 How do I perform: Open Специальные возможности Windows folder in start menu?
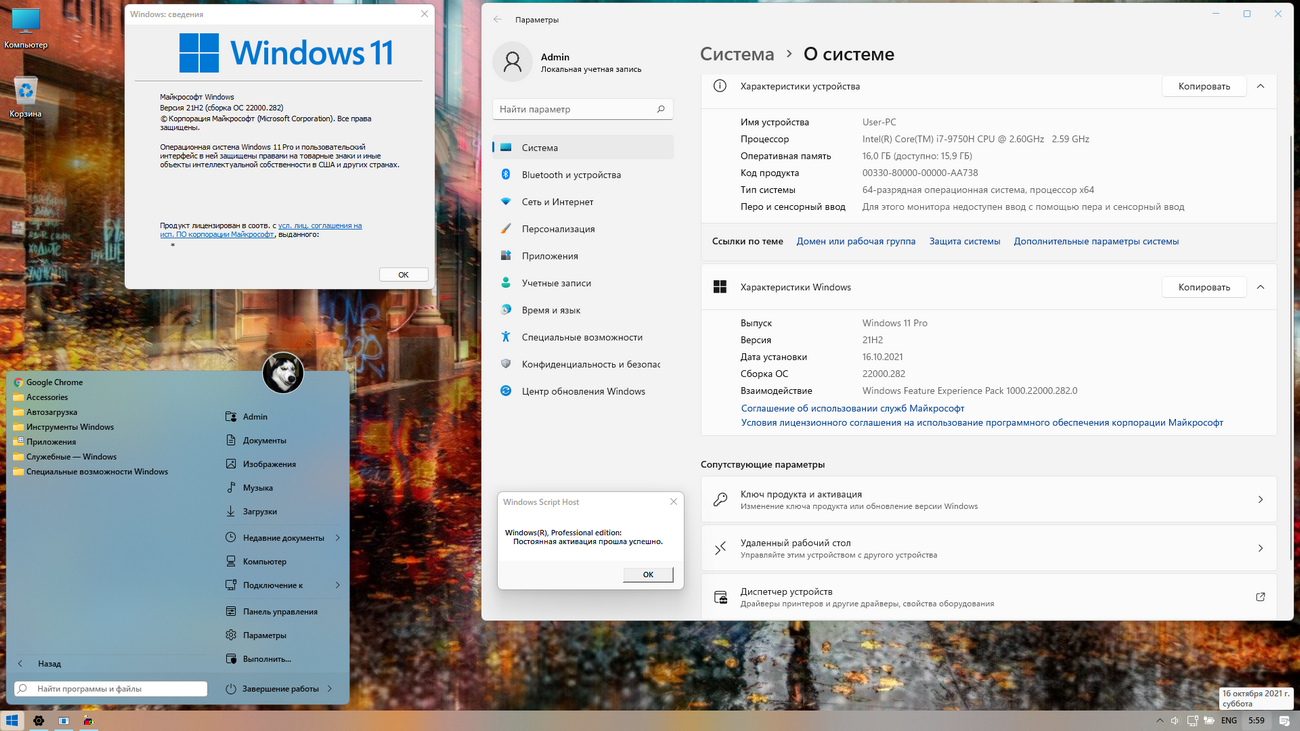tap(91, 471)
